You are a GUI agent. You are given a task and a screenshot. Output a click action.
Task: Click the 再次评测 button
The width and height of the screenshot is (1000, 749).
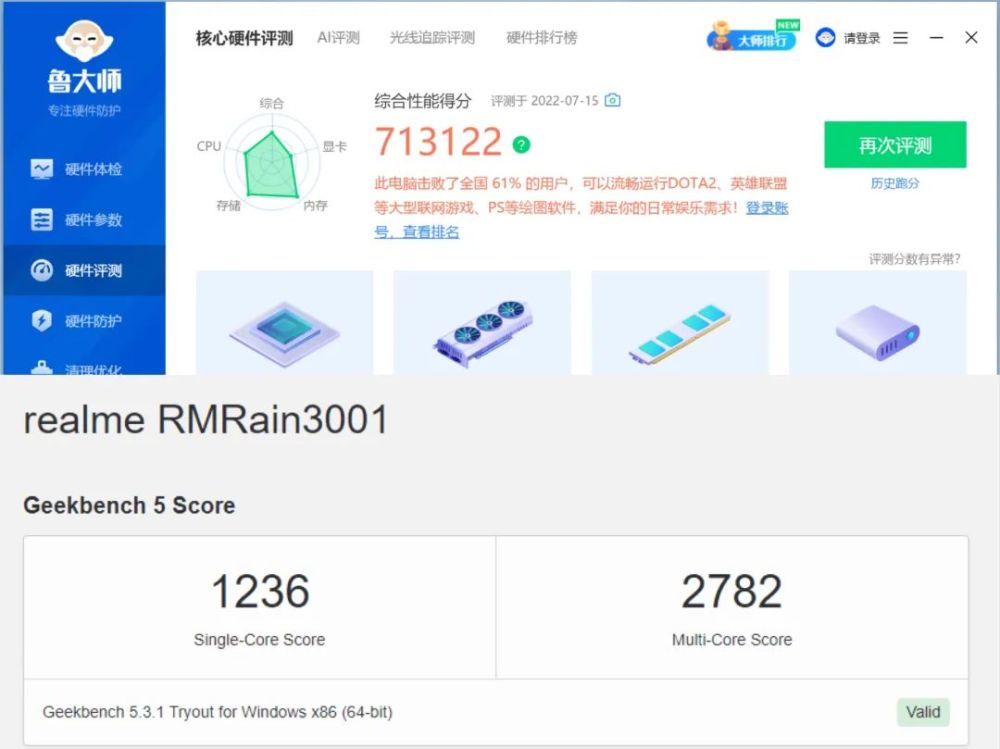895,145
